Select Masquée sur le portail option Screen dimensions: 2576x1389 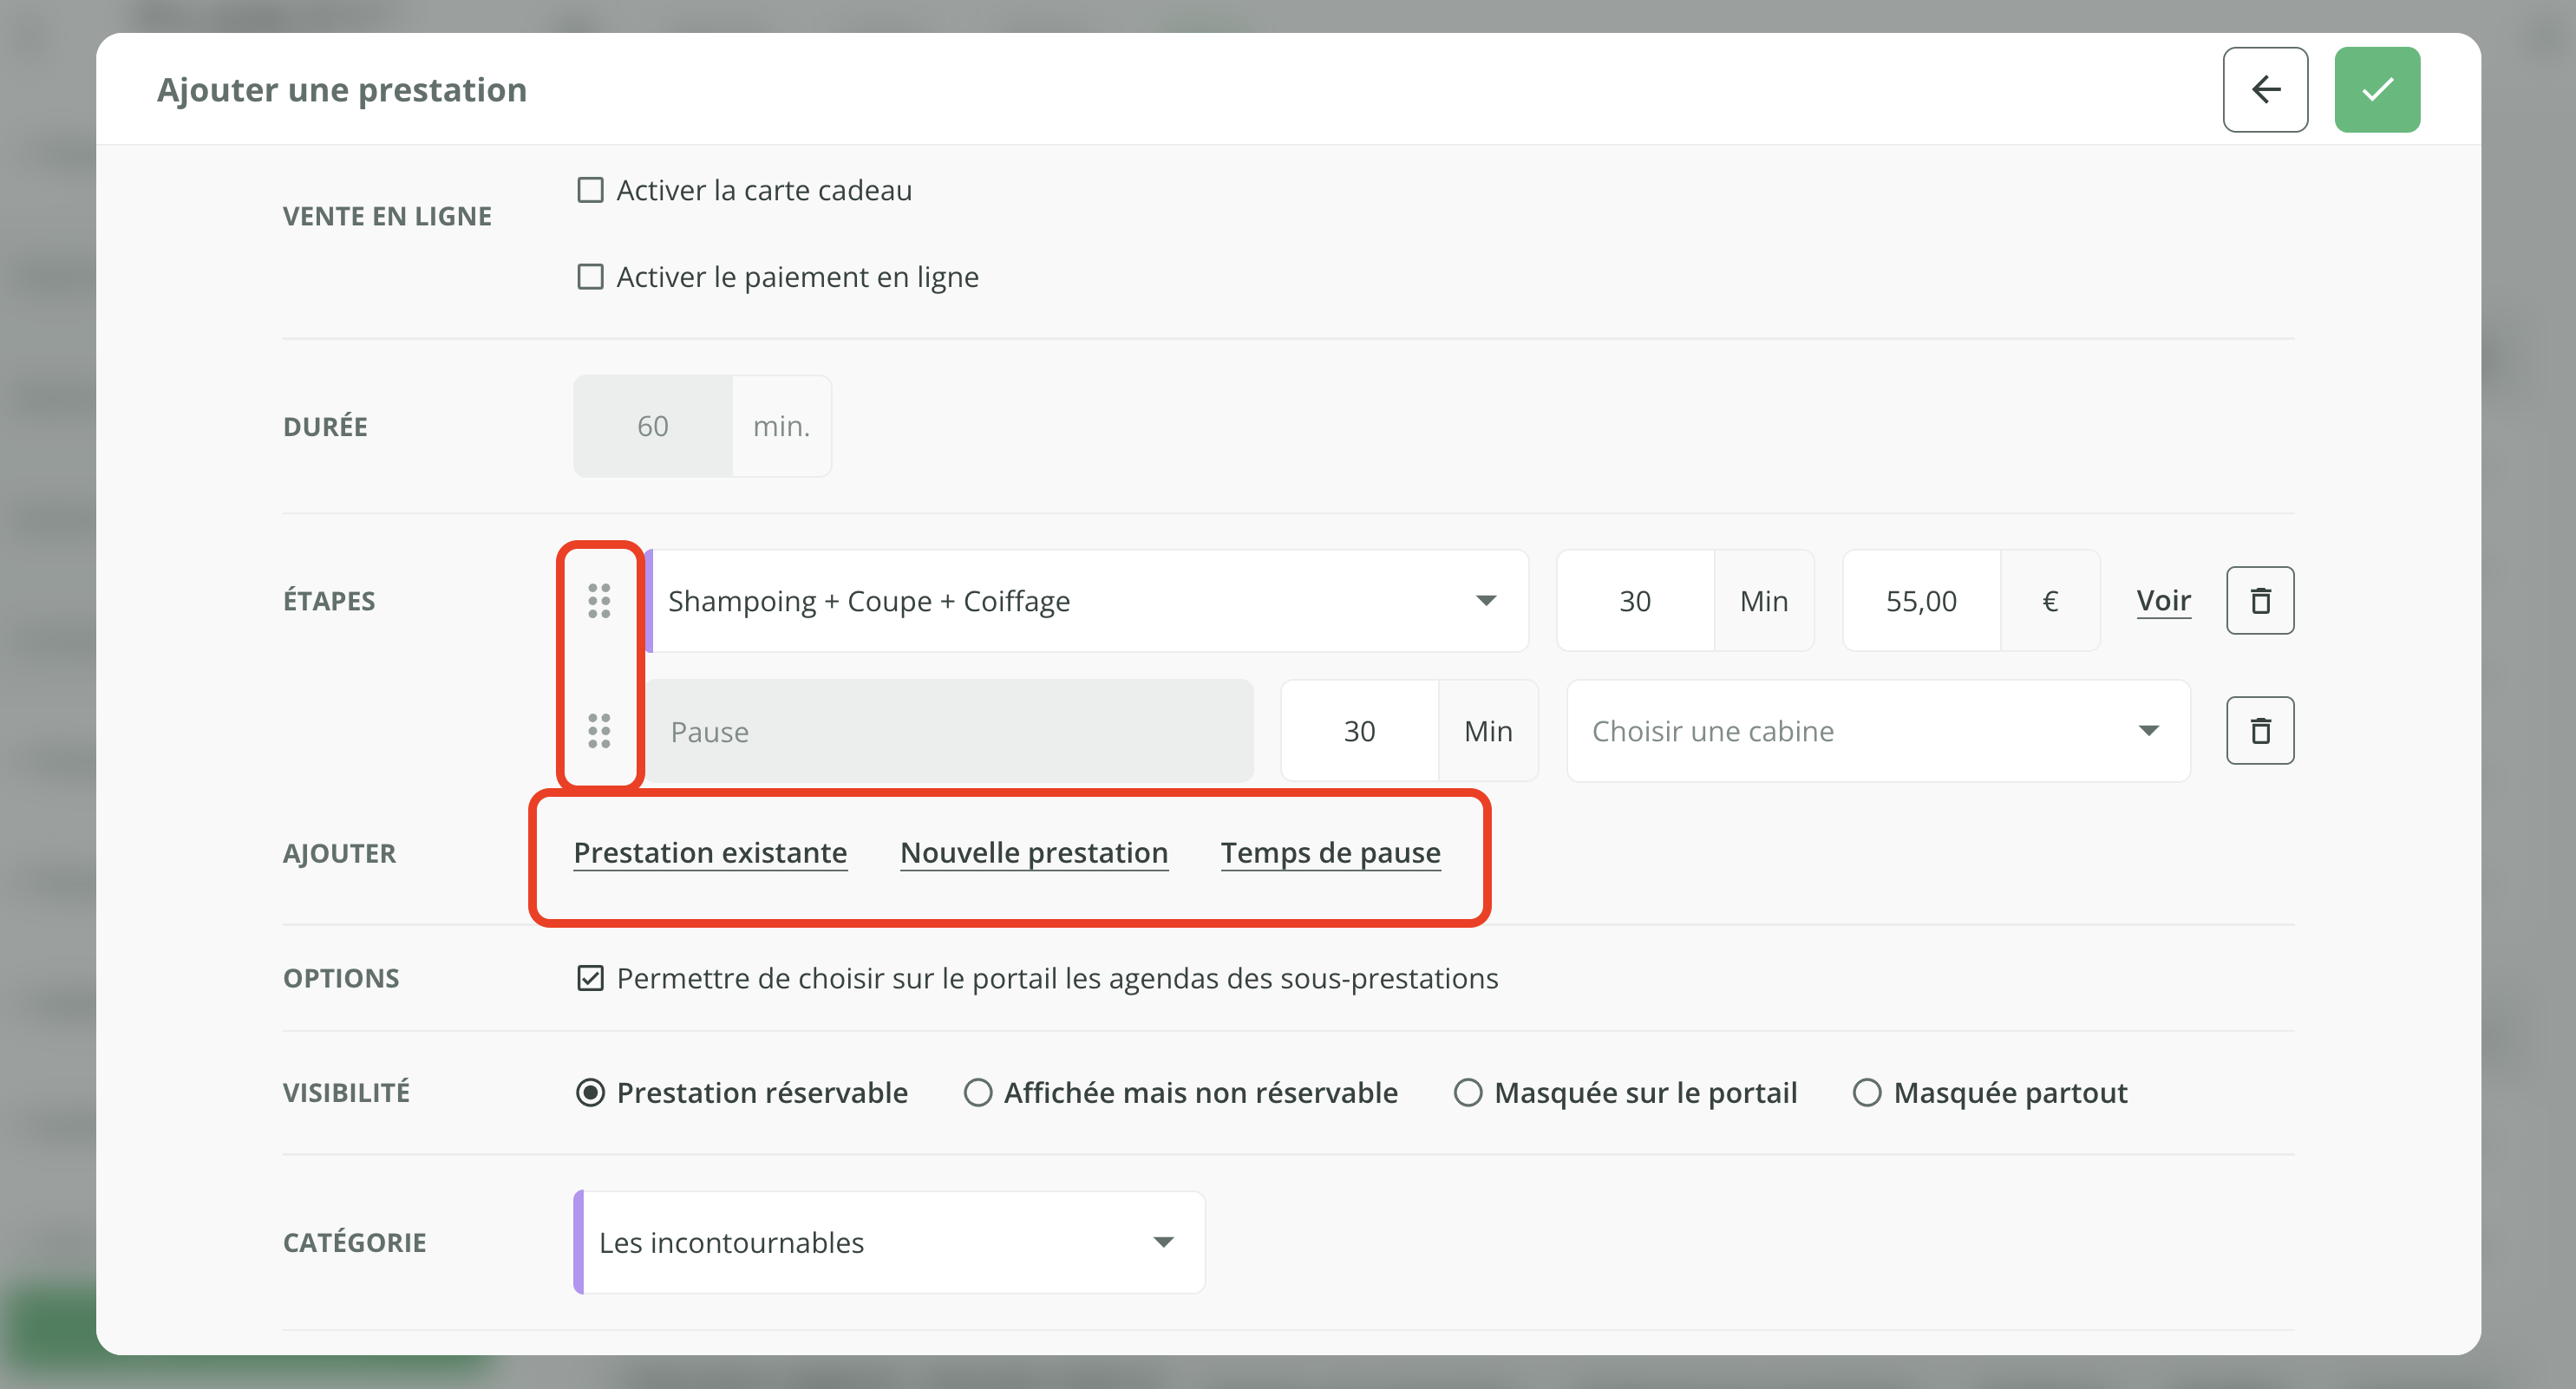pos(1467,1093)
